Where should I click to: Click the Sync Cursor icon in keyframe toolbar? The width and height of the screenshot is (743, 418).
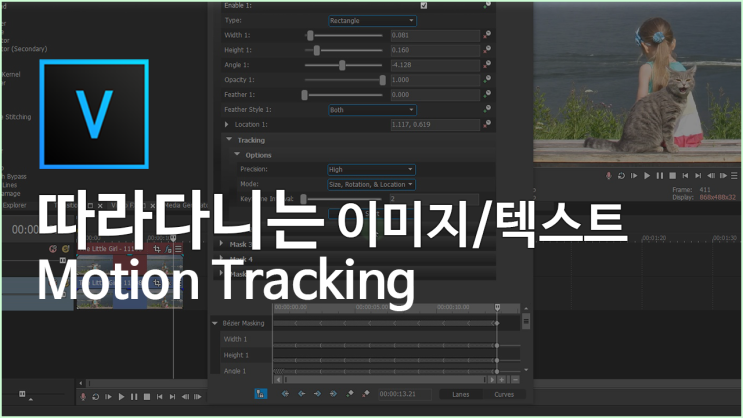[x=261, y=394]
